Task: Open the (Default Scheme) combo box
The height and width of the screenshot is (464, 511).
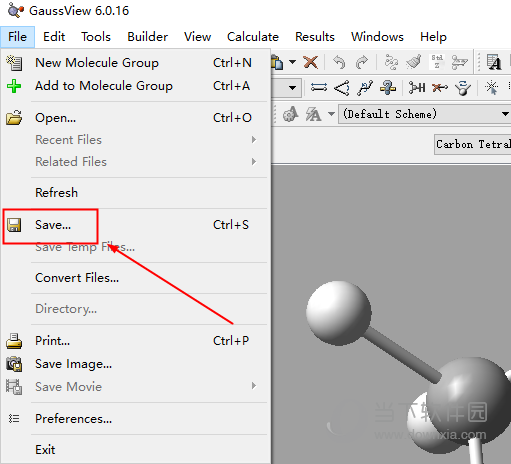Action: pyautogui.click(x=424, y=114)
